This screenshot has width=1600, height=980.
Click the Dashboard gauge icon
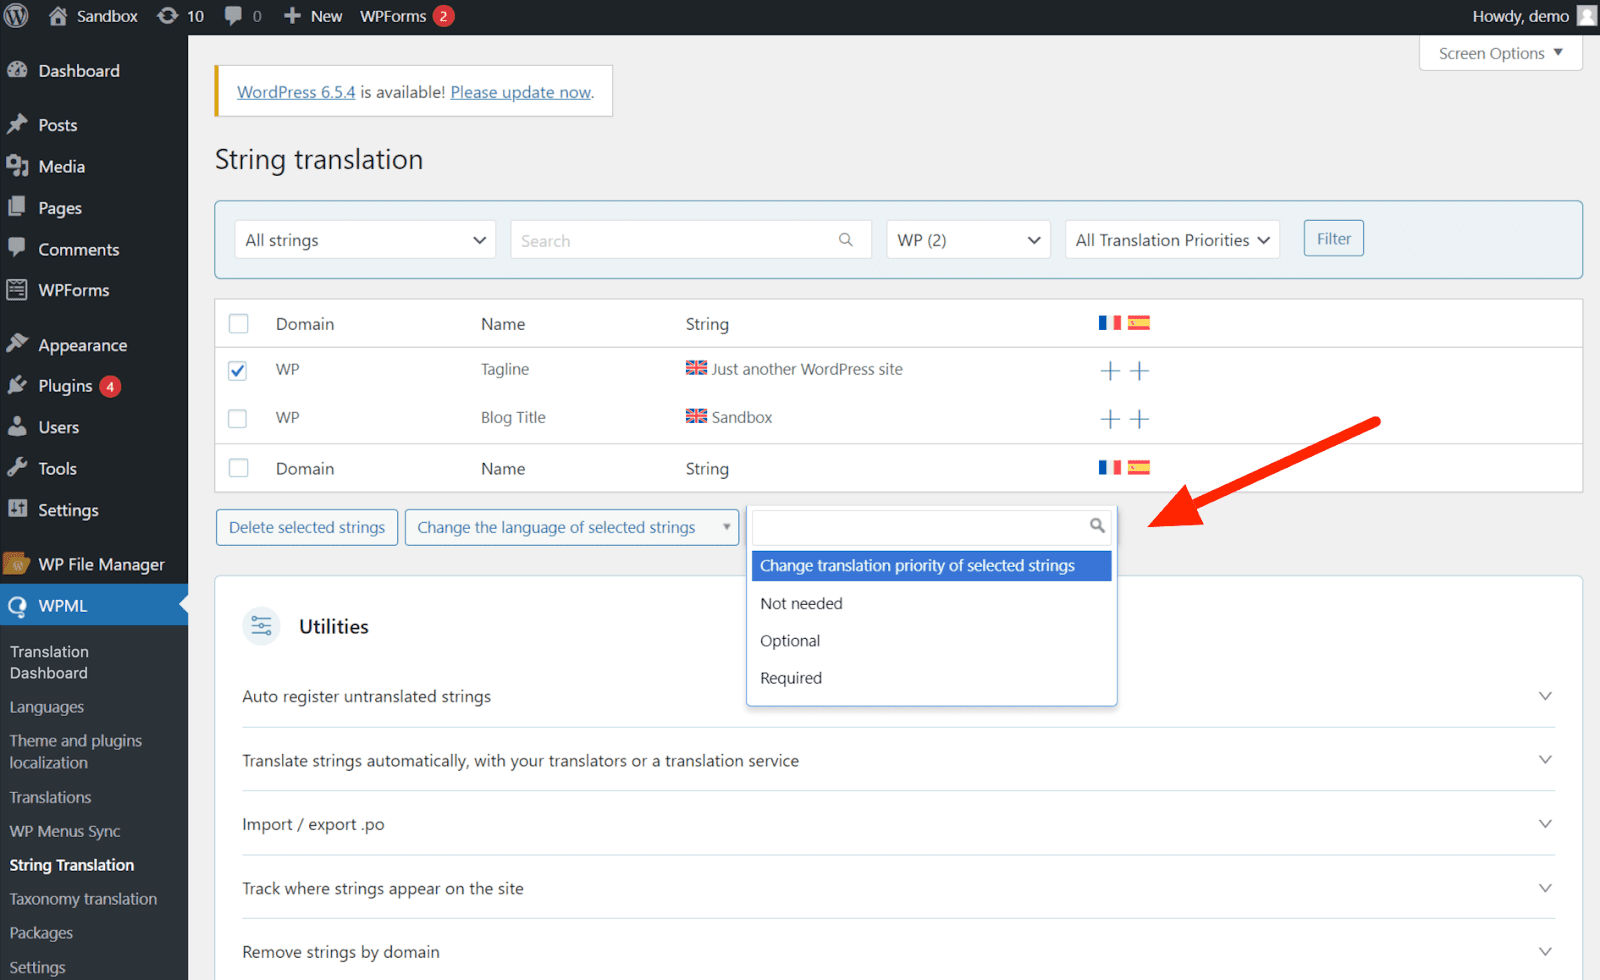coord(17,70)
